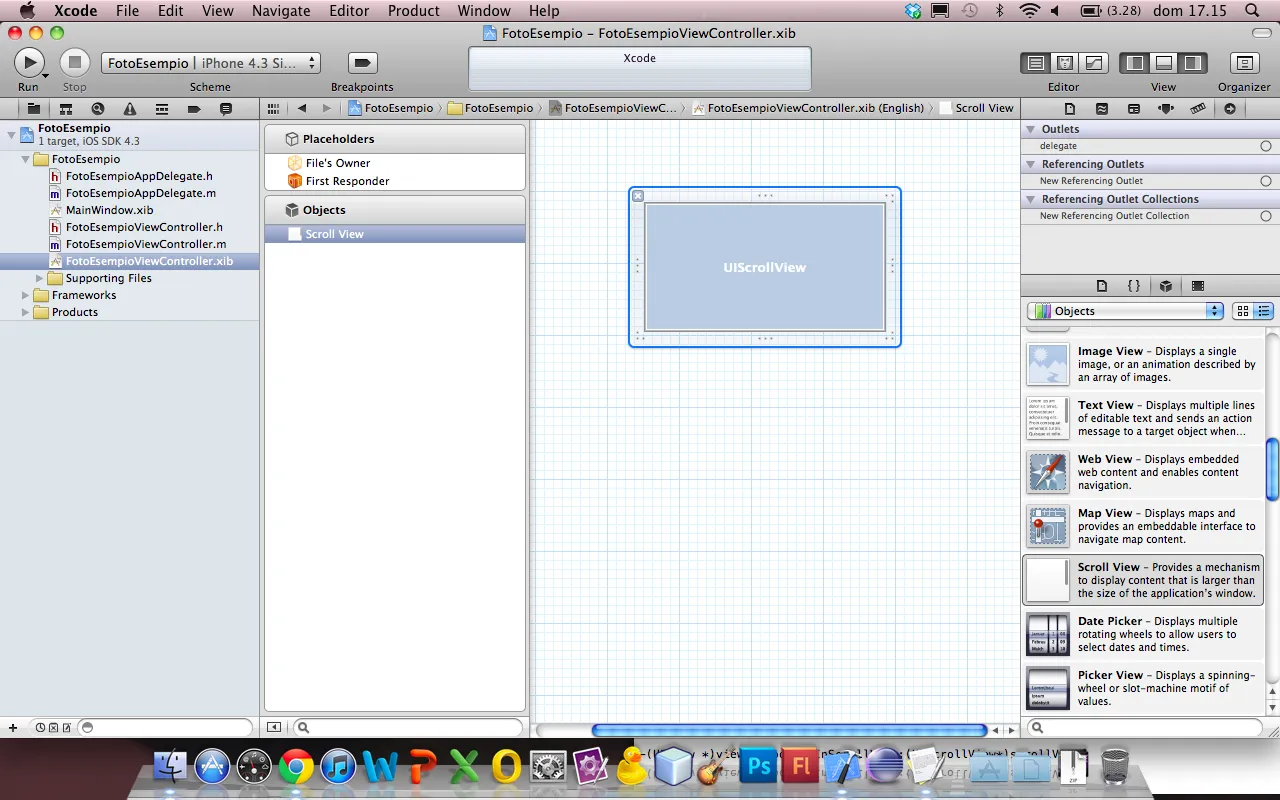The image size is (1280, 800).
Task: Switch to the Assistant editor
Action: 1064,63
